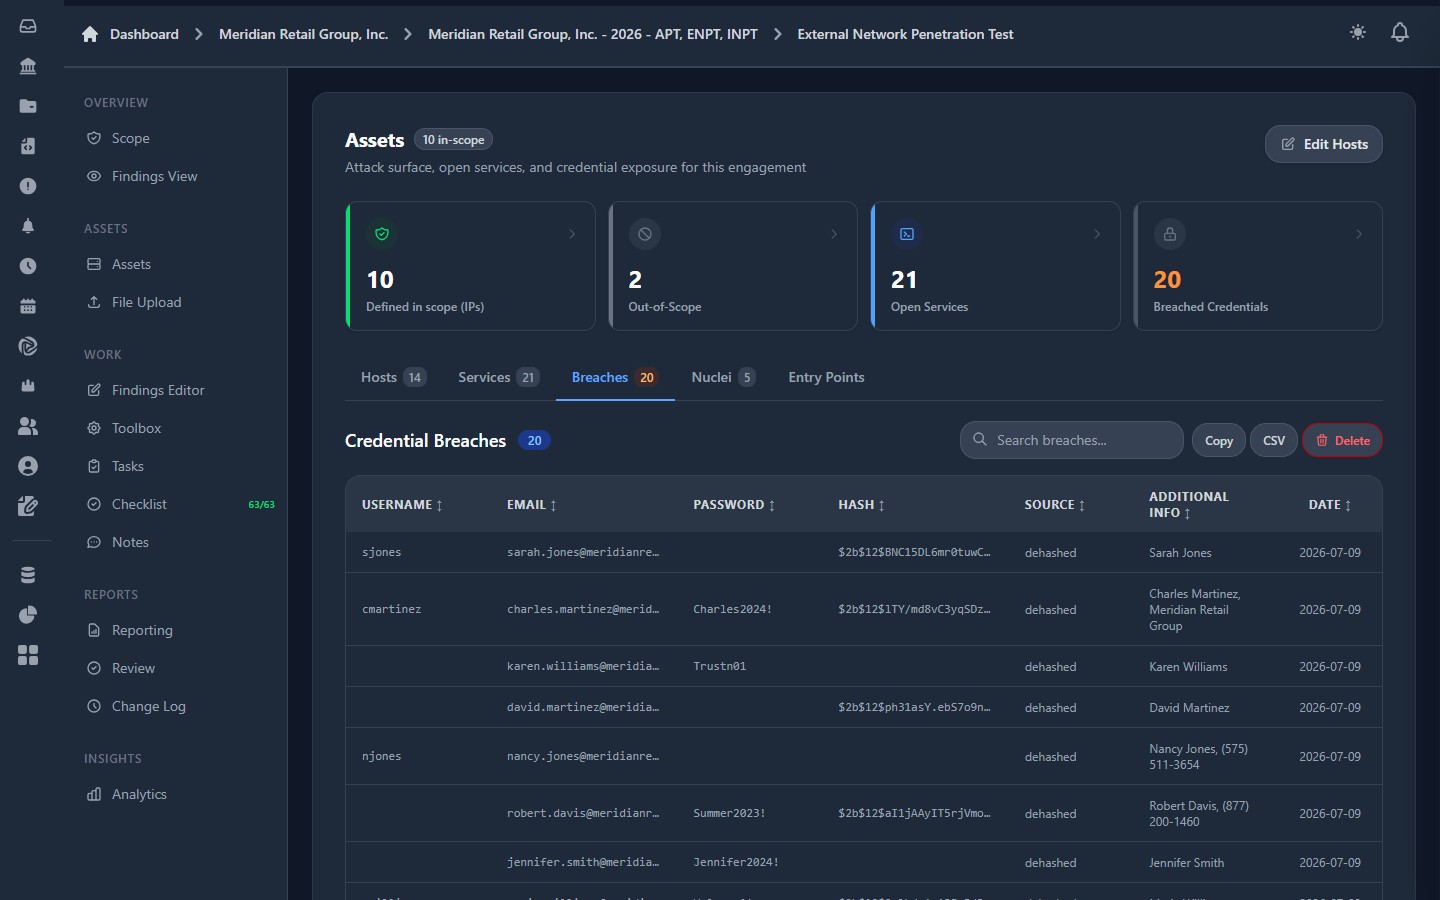This screenshot has width=1440, height=900.
Task: Click the Charles2024! password cell
Action: pyautogui.click(x=732, y=609)
